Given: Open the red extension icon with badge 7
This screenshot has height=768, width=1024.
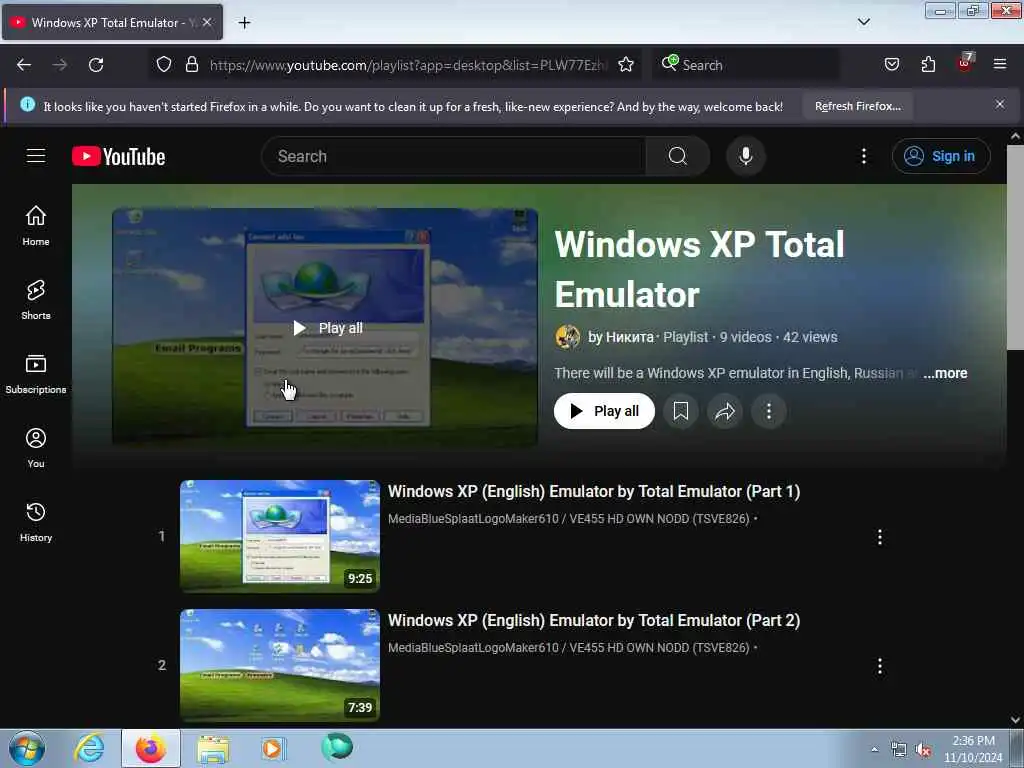Looking at the screenshot, I should [965, 63].
